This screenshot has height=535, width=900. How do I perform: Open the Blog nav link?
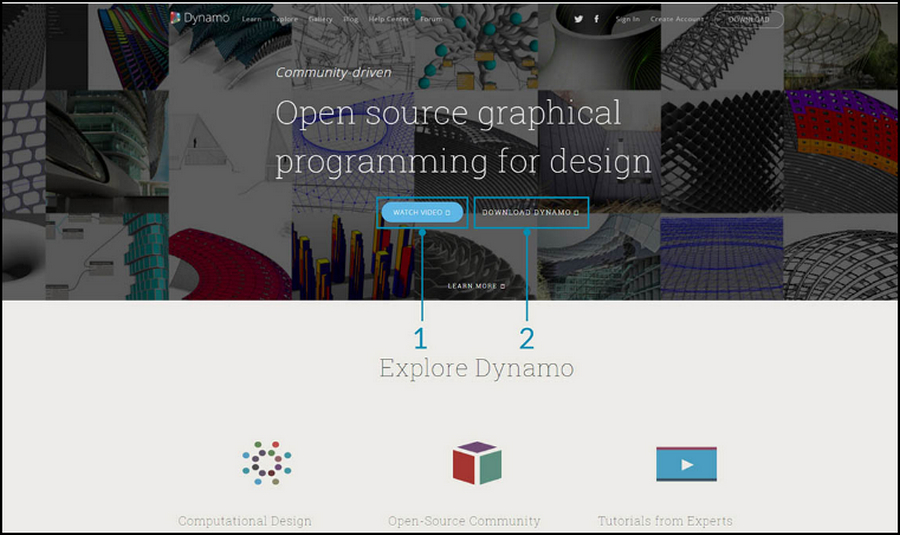coord(350,19)
